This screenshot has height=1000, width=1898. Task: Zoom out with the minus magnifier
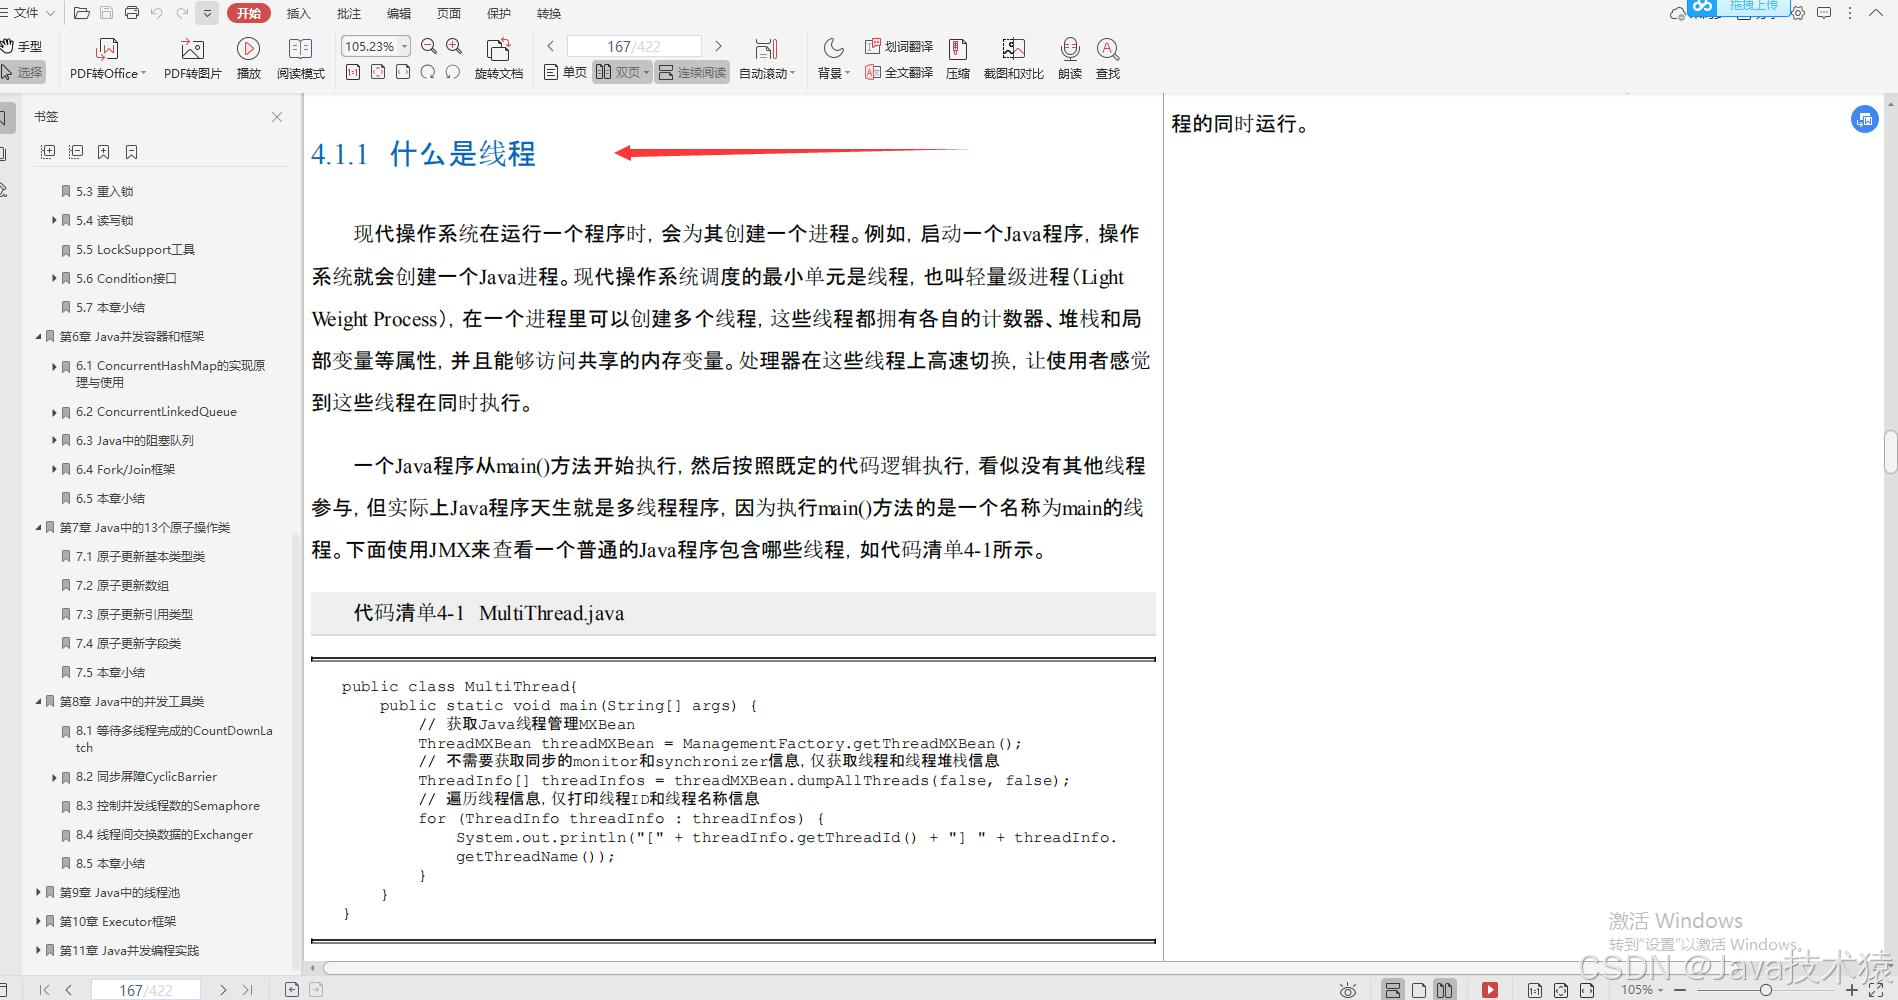[429, 46]
